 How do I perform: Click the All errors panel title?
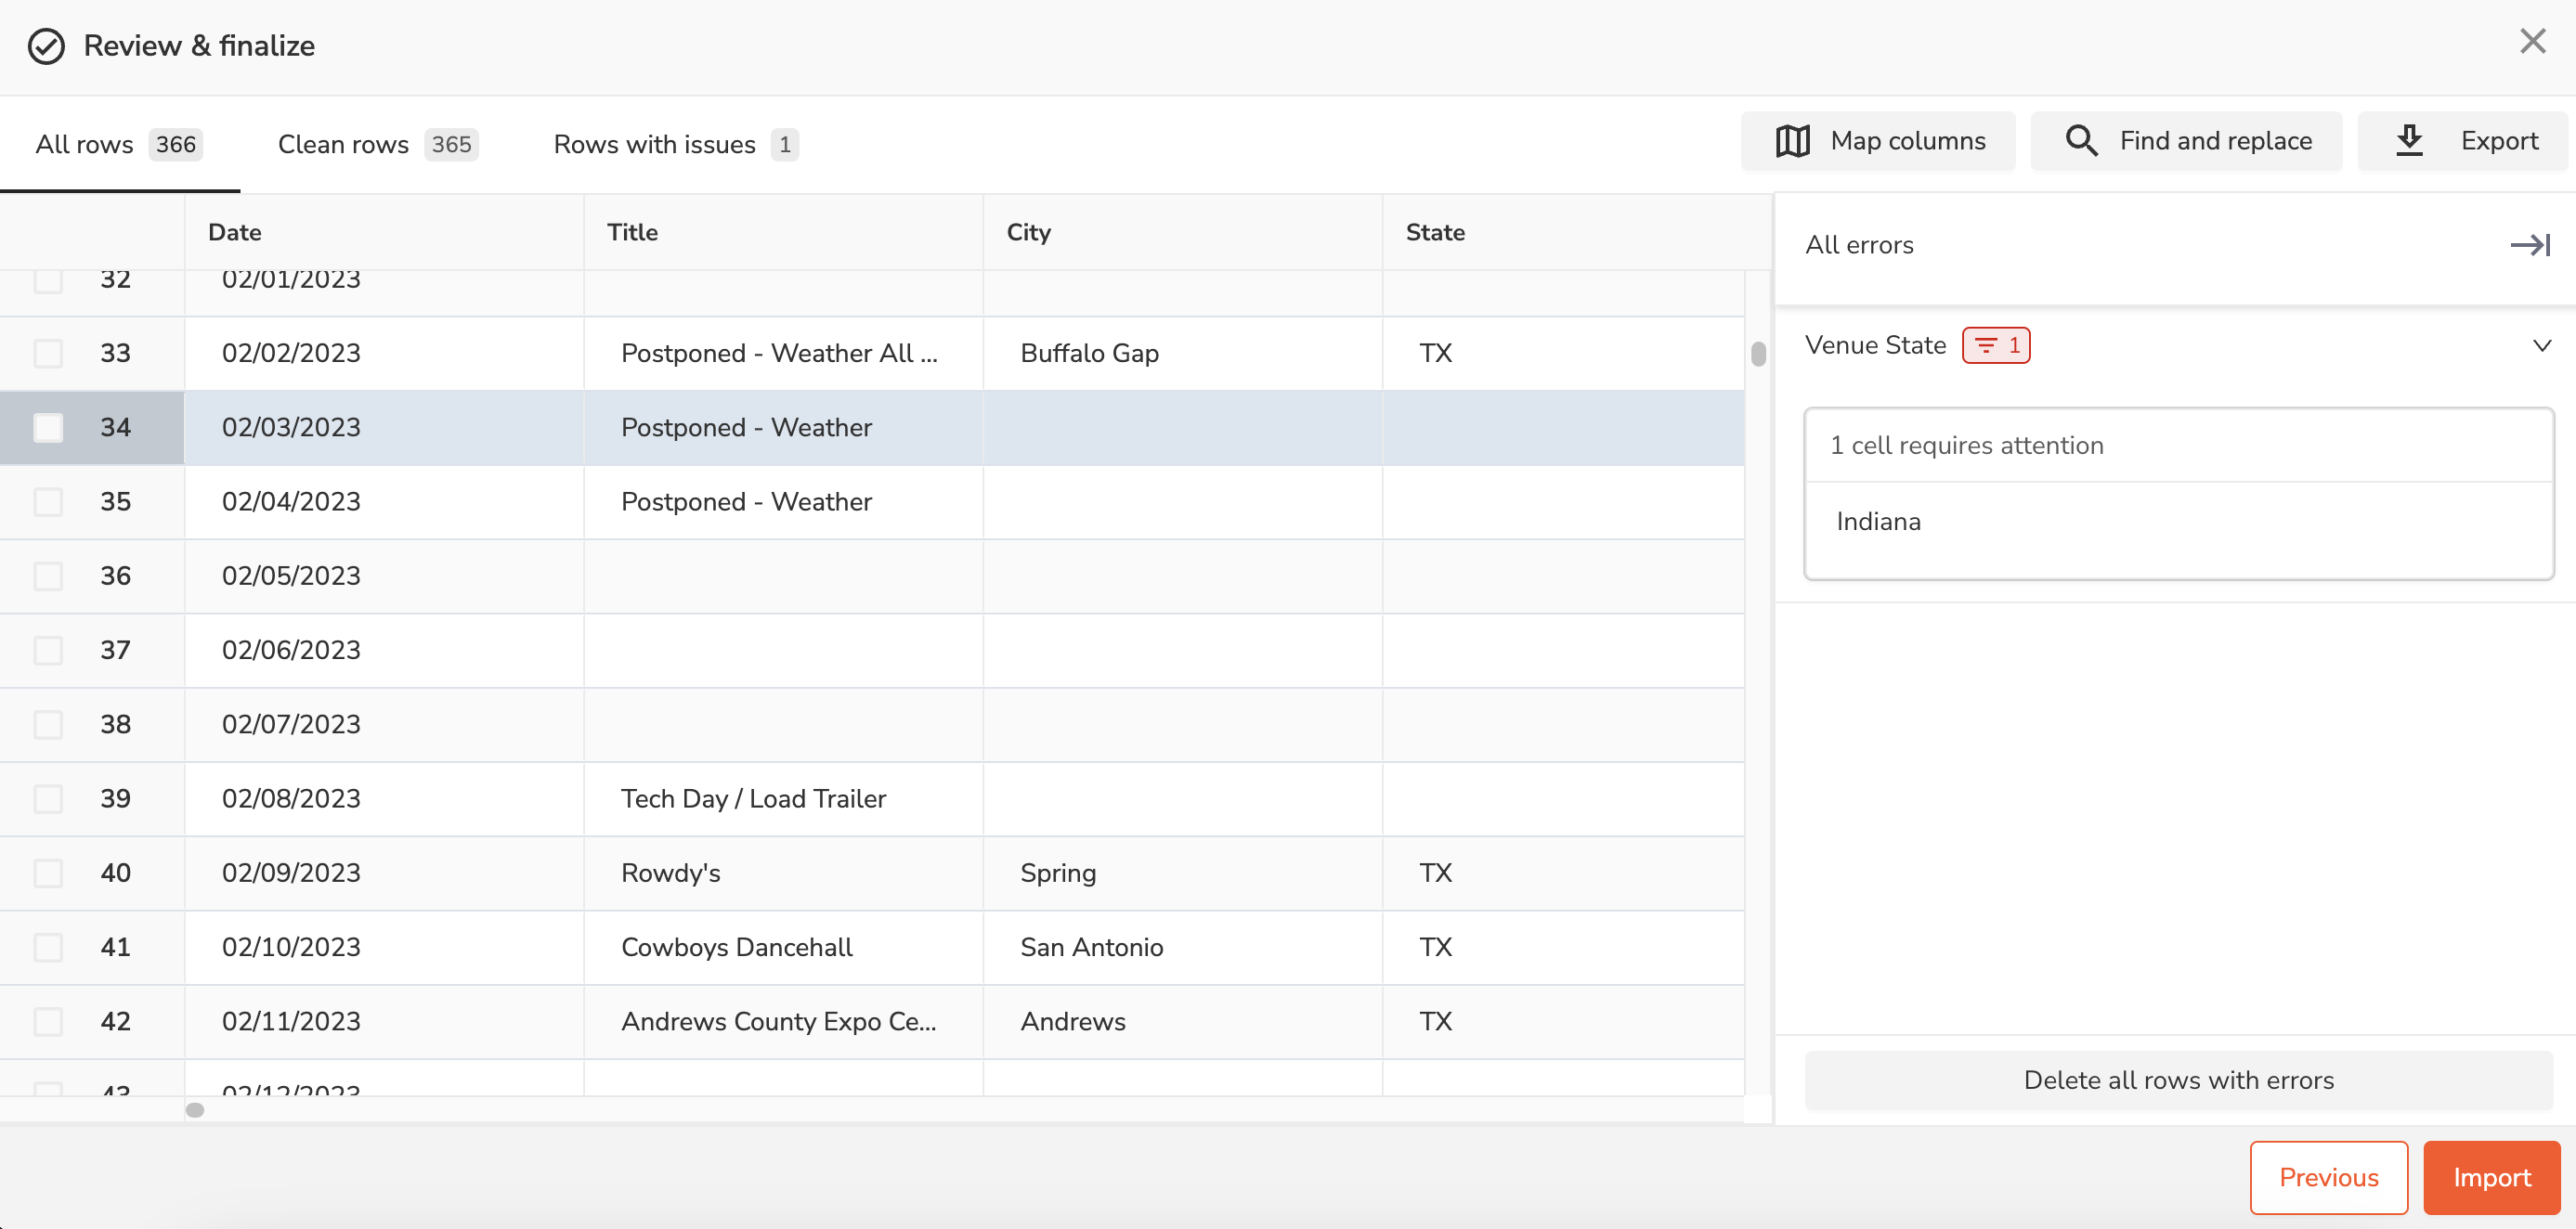click(x=1859, y=245)
